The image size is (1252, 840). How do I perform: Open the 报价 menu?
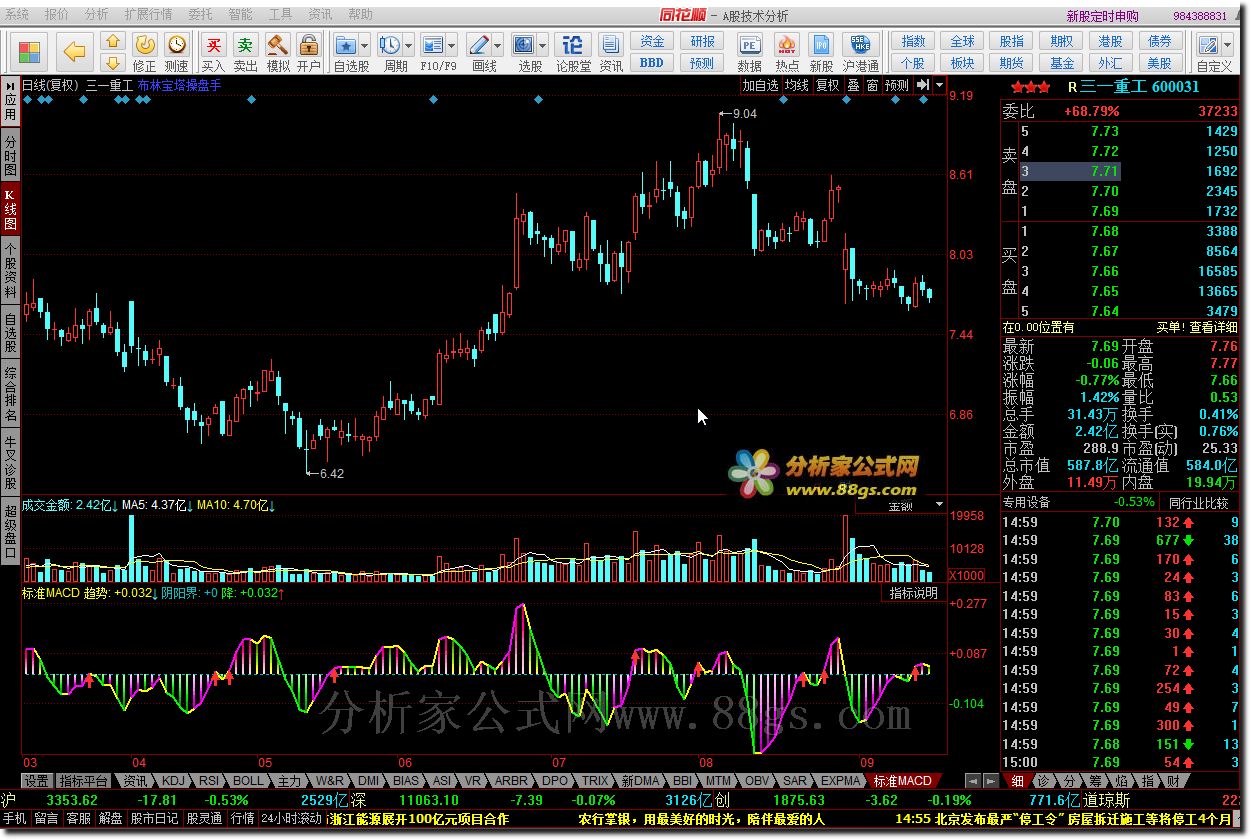[57, 15]
